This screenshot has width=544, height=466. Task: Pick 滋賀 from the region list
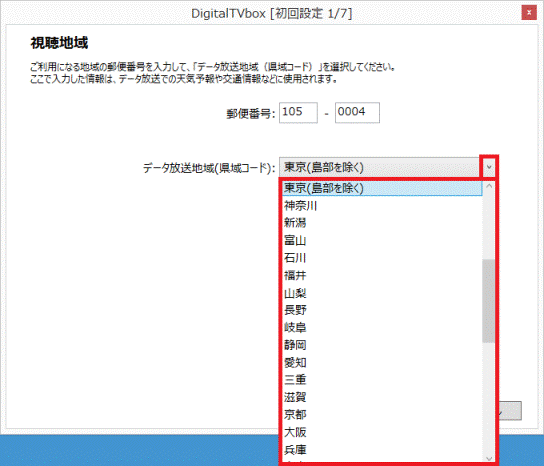point(382,397)
